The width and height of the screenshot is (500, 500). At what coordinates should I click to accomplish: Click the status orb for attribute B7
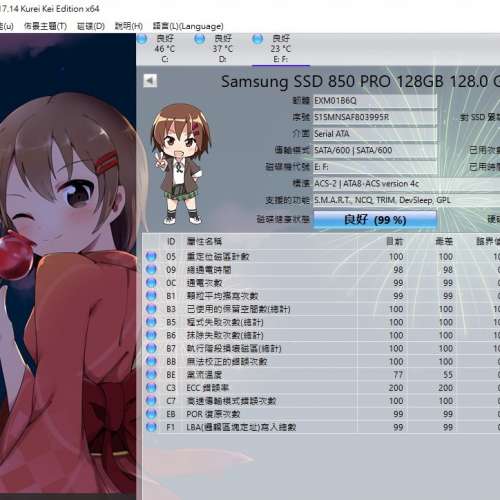click(151, 348)
